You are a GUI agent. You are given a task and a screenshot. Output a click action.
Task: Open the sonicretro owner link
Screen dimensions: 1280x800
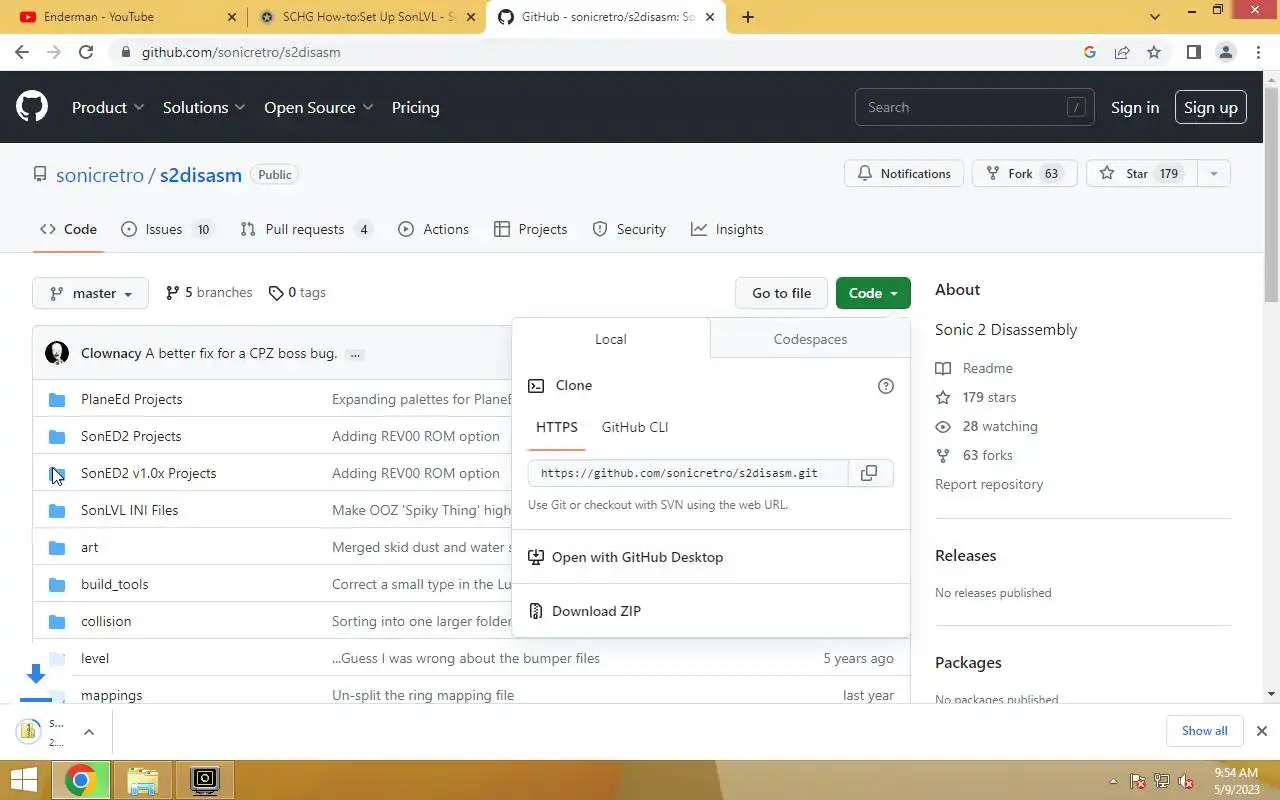coord(100,175)
